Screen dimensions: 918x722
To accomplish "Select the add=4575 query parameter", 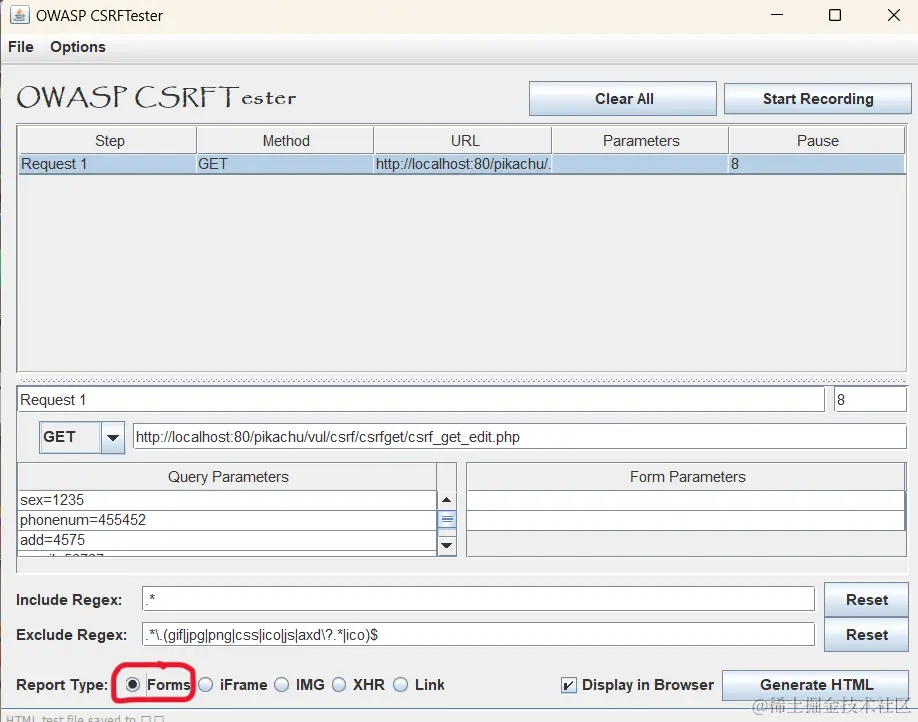I will click(x=228, y=540).
